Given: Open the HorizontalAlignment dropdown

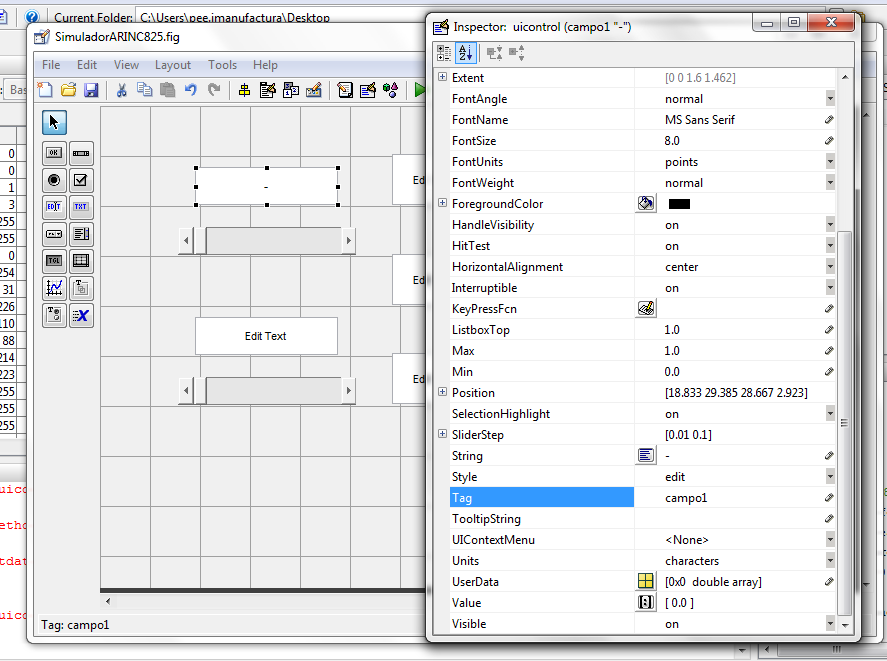Looking at the screenshot, I should click(830, 267).
